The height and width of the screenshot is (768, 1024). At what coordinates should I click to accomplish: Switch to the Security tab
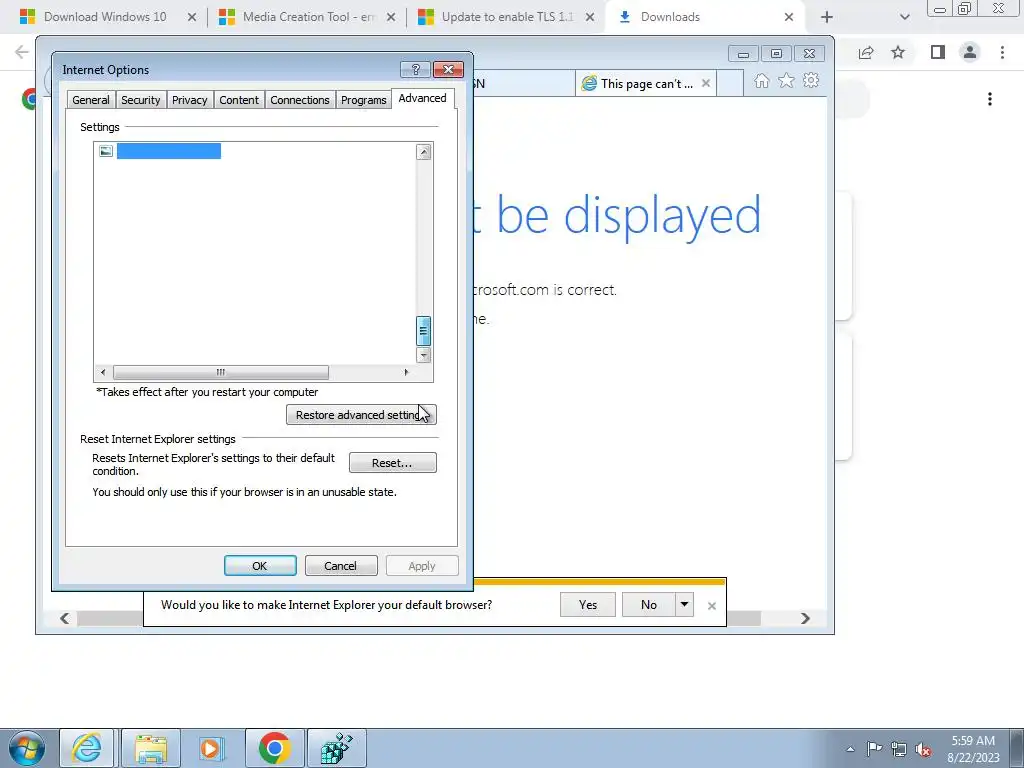click(x=140, y=100)
